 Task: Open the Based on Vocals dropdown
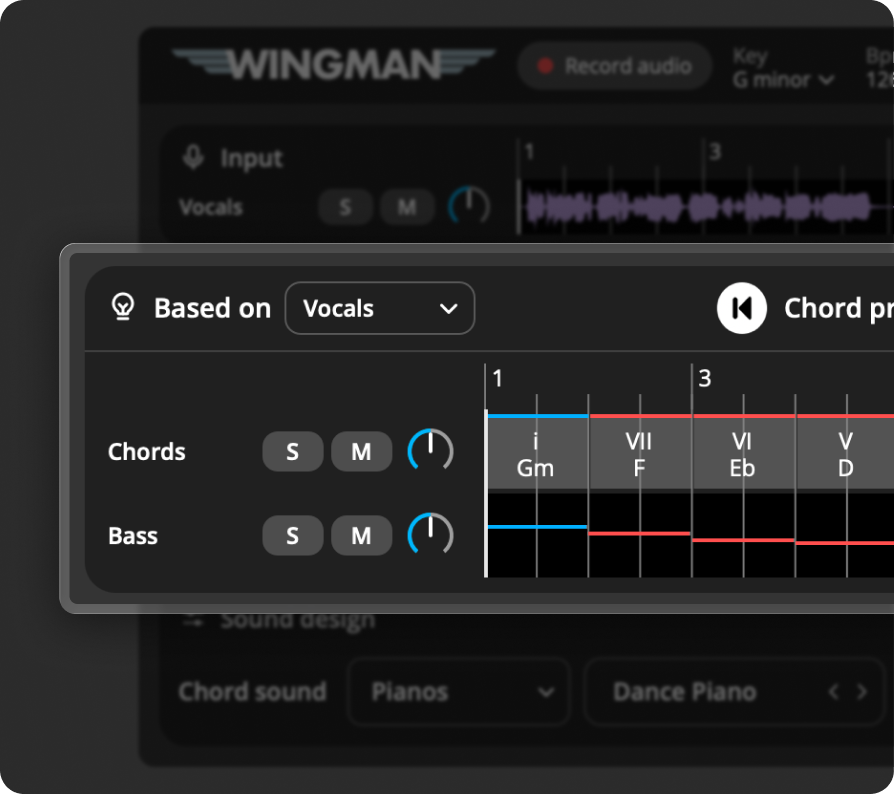pyautogui.click(x=379, y=308)
